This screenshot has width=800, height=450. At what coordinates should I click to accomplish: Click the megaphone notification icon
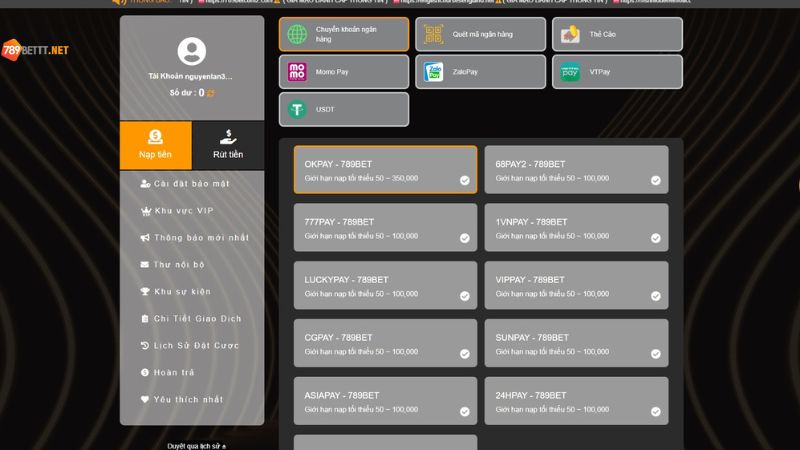(x=145, y=238)
